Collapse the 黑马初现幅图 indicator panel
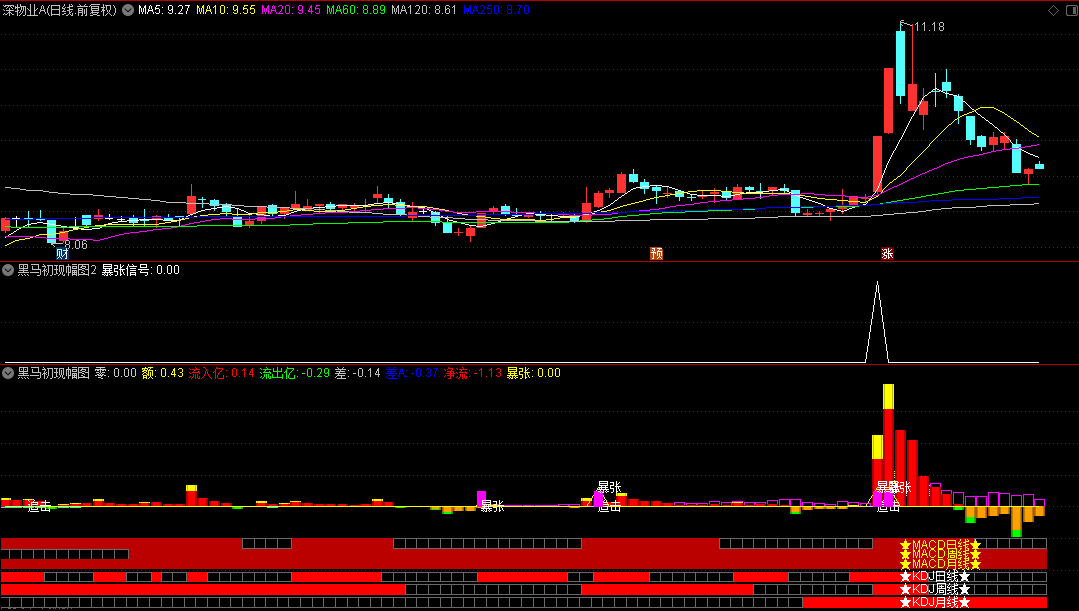 point(8,373)
